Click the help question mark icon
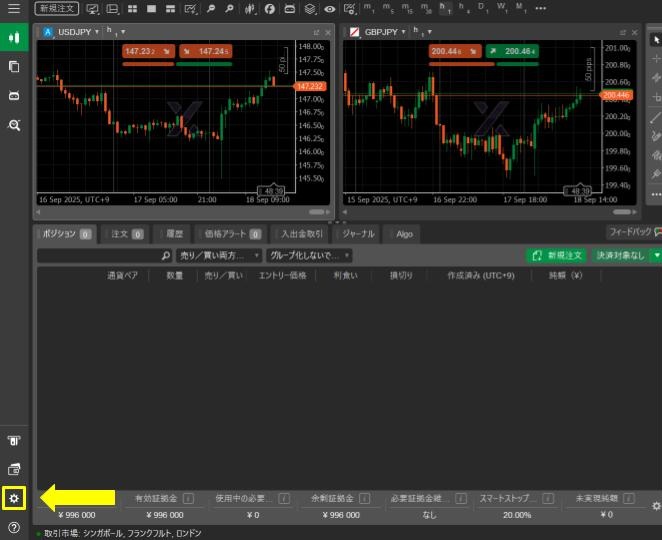Screen dimensions: 662x540 pyautogui.click(x=14, y=527)
